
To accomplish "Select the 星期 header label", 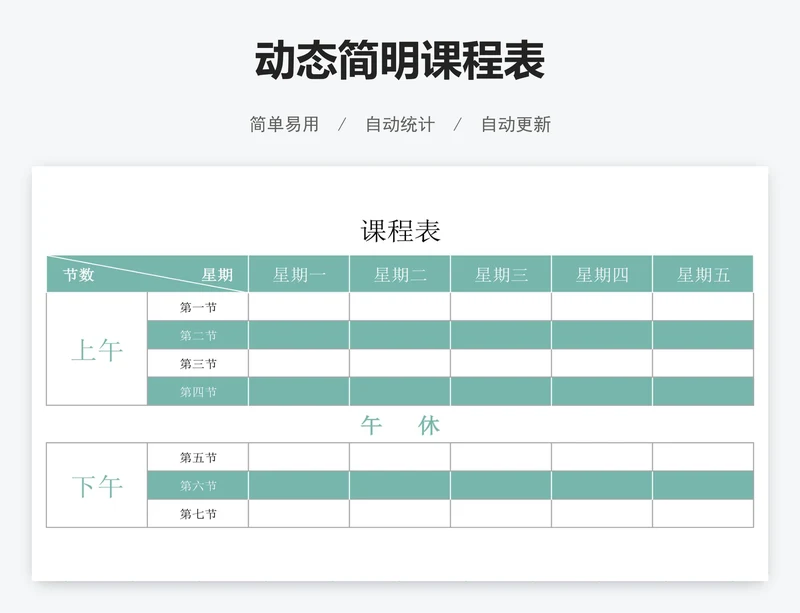I will 217,275.
